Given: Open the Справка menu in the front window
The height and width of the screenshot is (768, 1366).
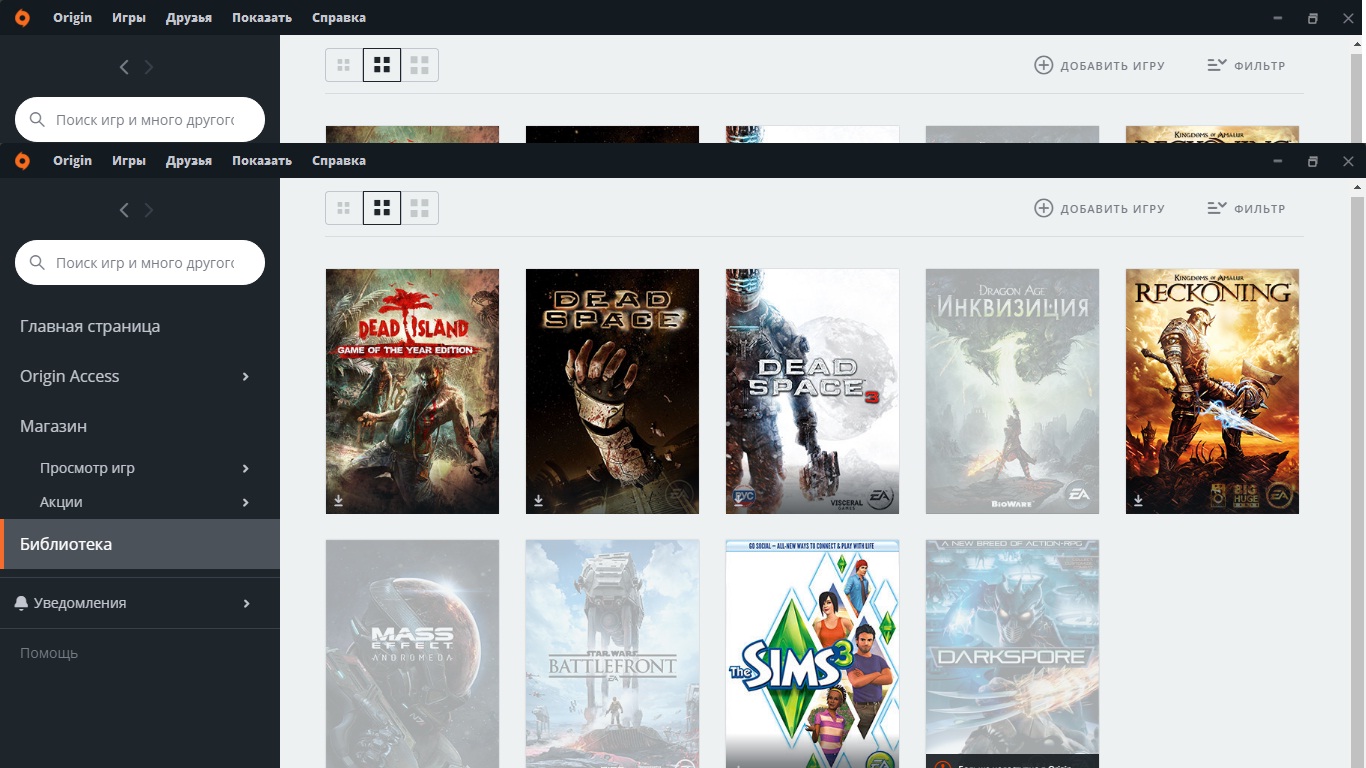Looking at the screenshot, I should pos(339,161).
